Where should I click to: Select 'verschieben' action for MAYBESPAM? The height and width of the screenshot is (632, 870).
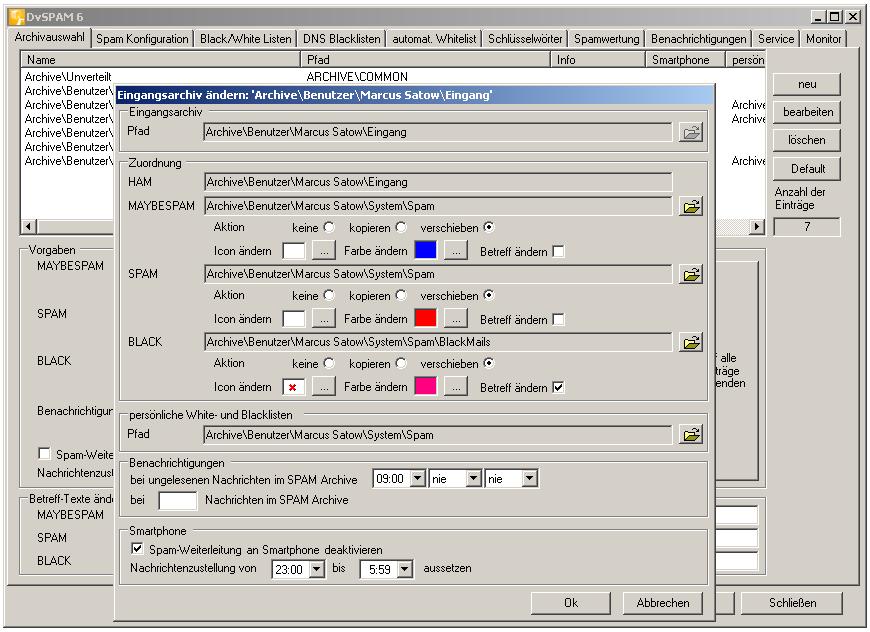click(489, 227)
